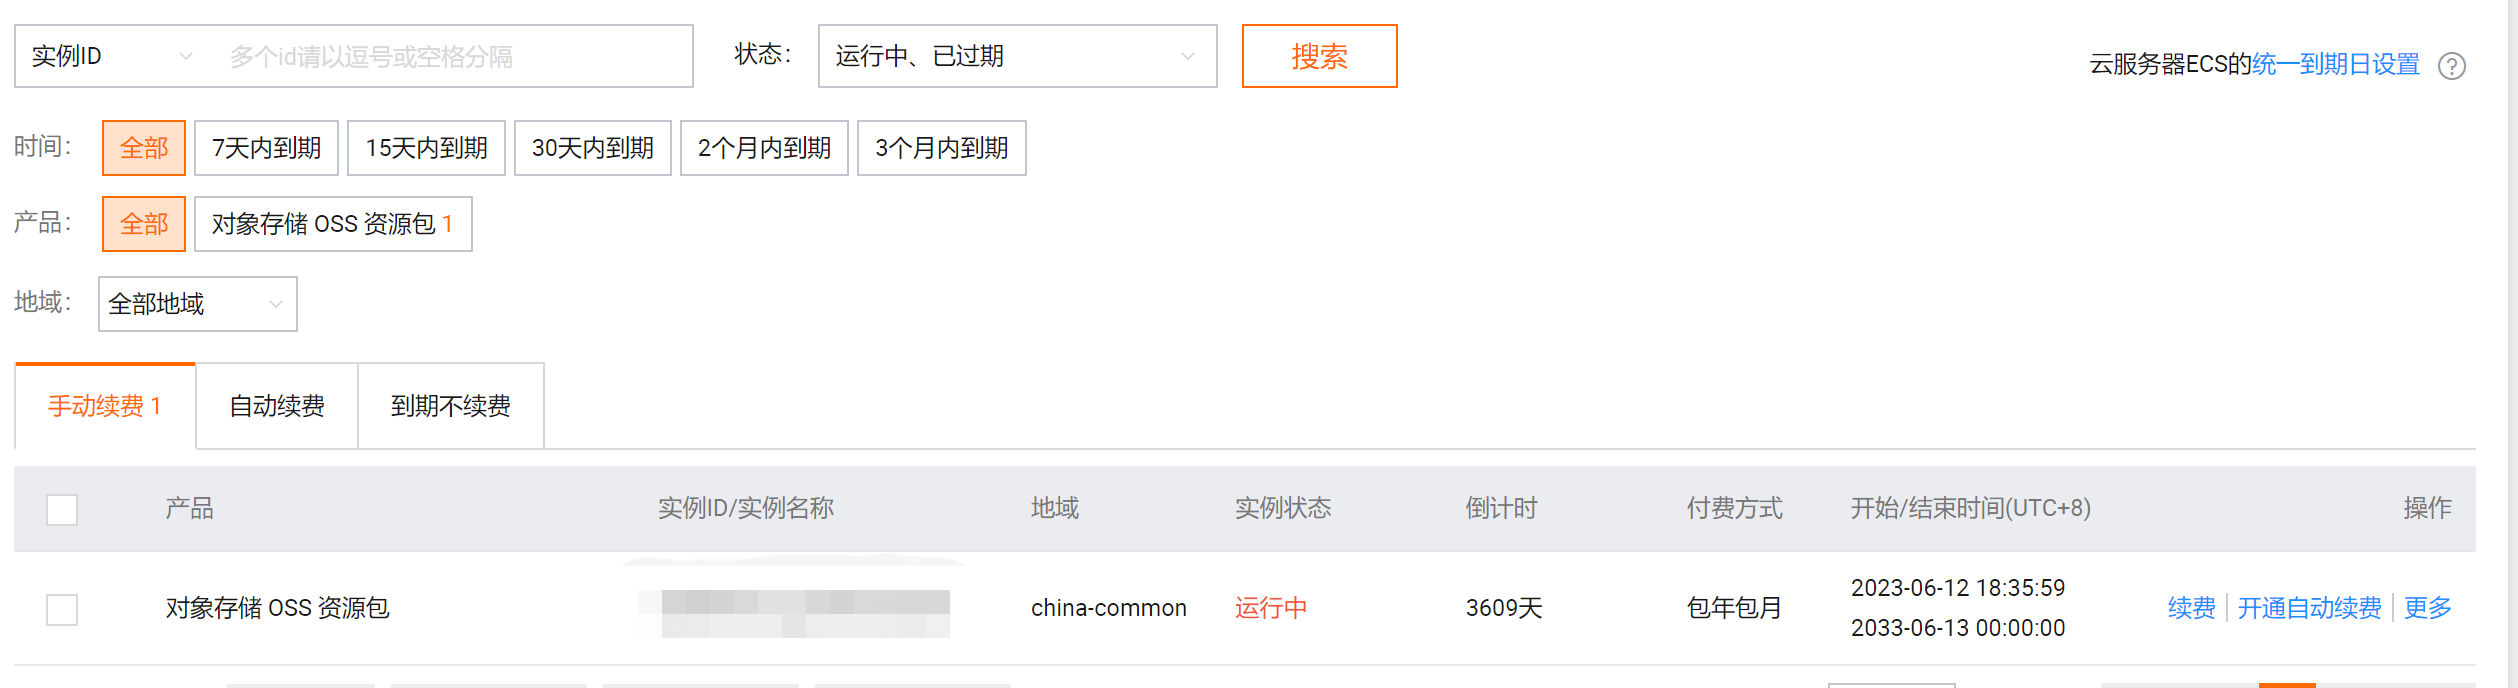Viewport: 2518px width, 688px height.
Task: Tick the select-all checkbox in table header
Action: [x=62, y=510]
